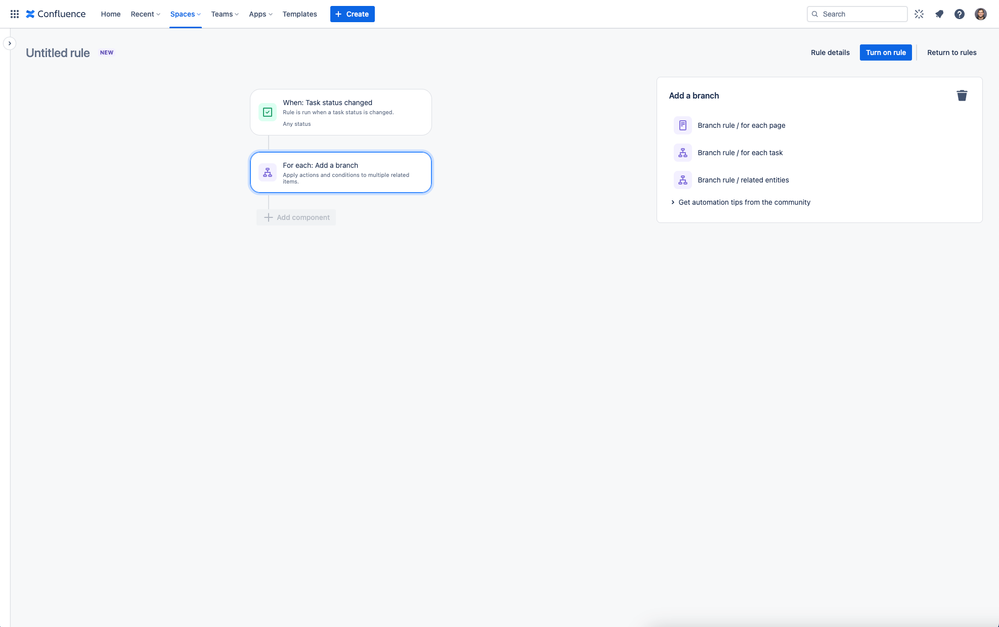Click the Confluence logo
Screen dimensions: 999x627
[x=55, y=14]
